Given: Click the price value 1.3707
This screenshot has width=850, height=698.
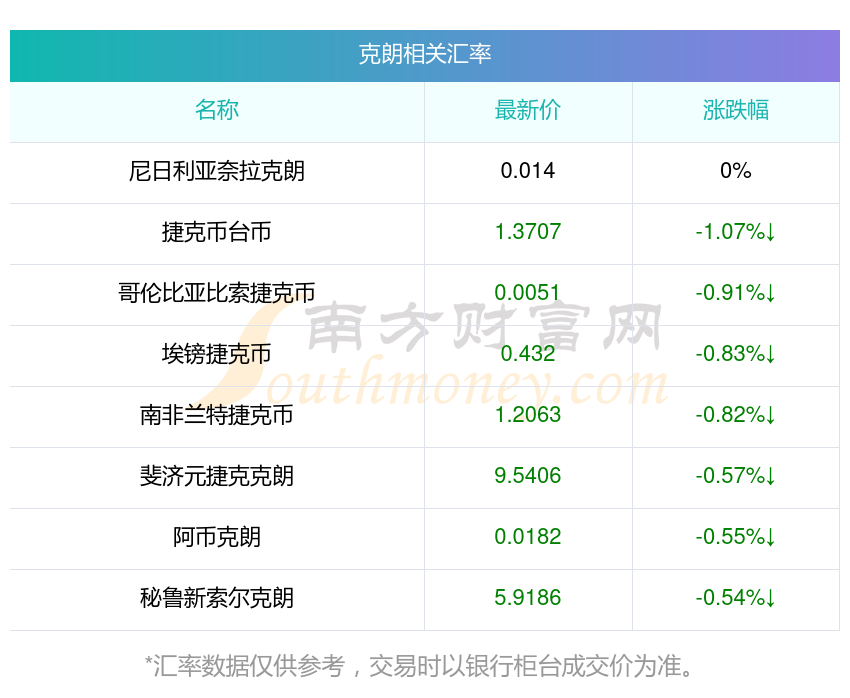Looking at the screenshot, I should 527,232.
